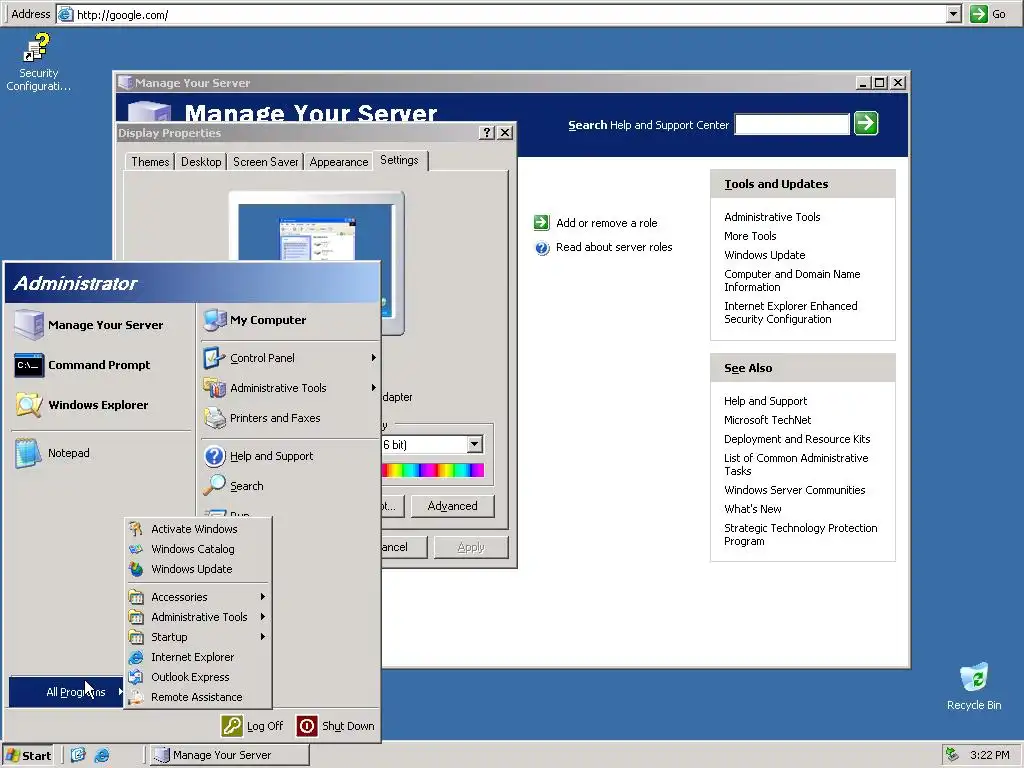Click the Manage Your Server start menu icon
The height and width of the screenshot is (768, 1024).
click(29, 325)
